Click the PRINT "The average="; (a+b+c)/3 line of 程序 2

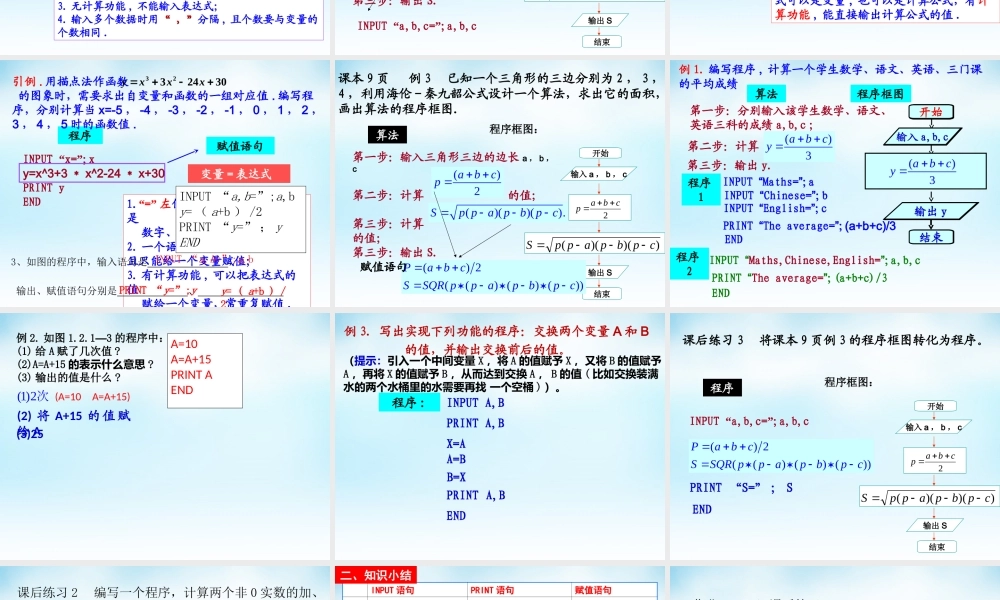799,278
